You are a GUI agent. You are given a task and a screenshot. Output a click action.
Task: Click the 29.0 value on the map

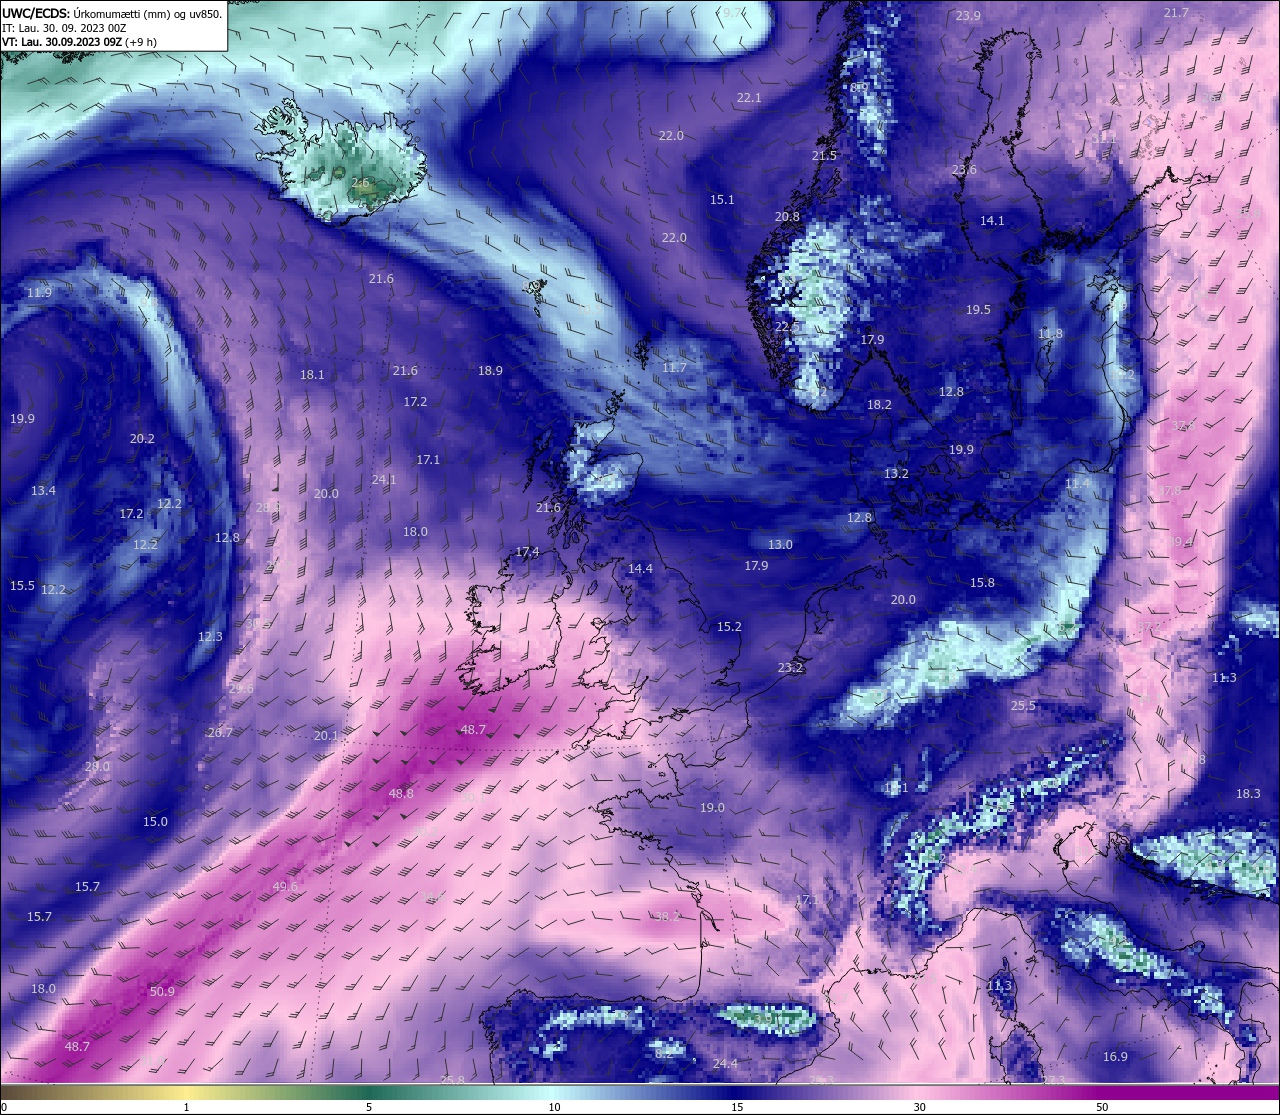point(97,767)
